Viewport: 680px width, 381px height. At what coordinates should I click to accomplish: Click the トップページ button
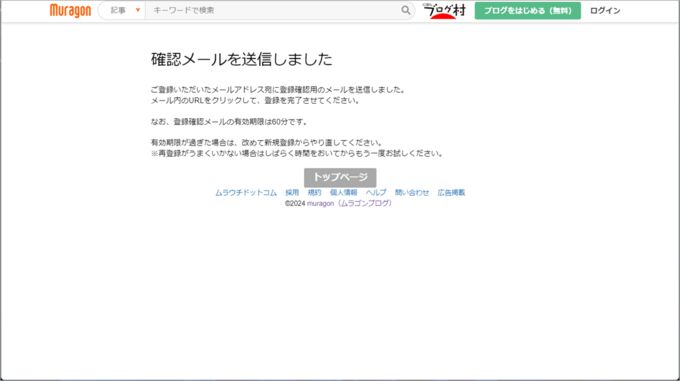[x=340, y=177]
